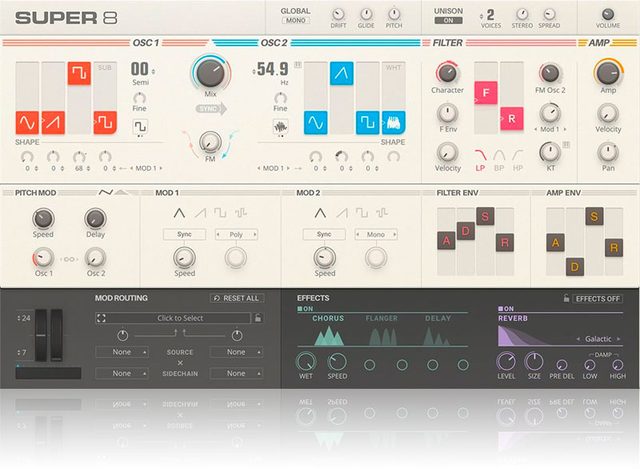The image size is (640, 469).
Task: Toggle MOD 2 Sync button
Action: [324, 234]
